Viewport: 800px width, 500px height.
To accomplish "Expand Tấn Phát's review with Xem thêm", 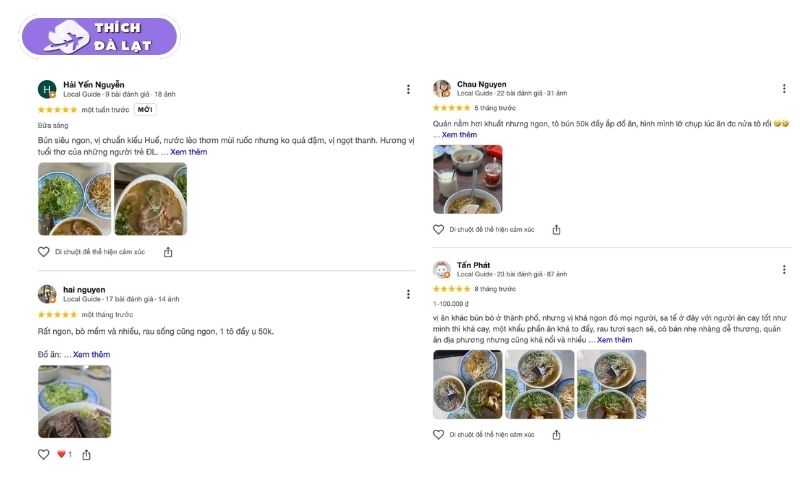I will click(x=614, y=340).
